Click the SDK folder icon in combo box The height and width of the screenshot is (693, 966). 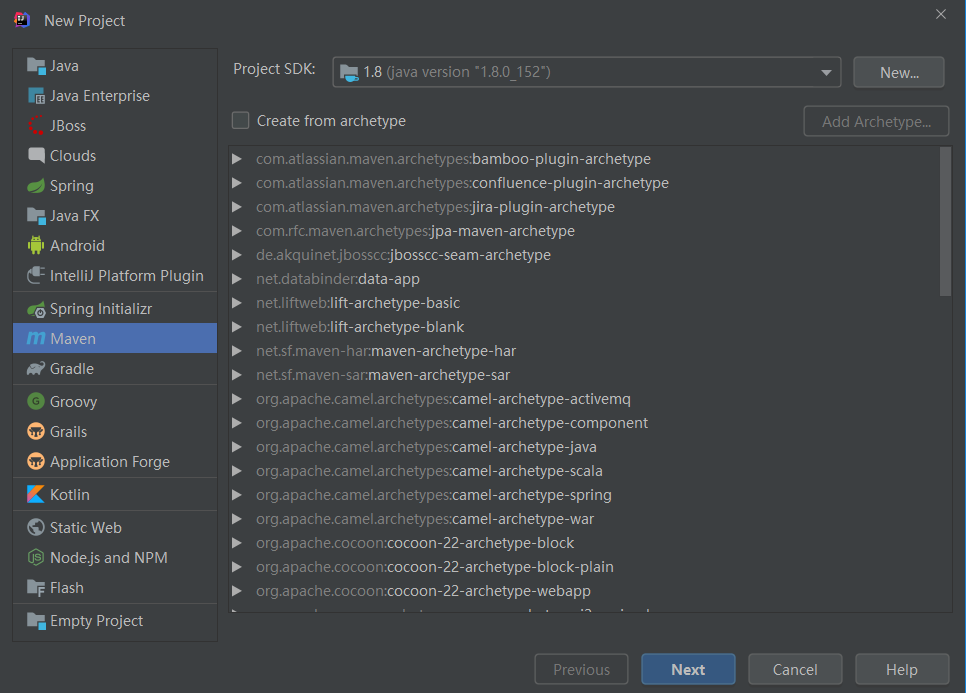(349, 73)
